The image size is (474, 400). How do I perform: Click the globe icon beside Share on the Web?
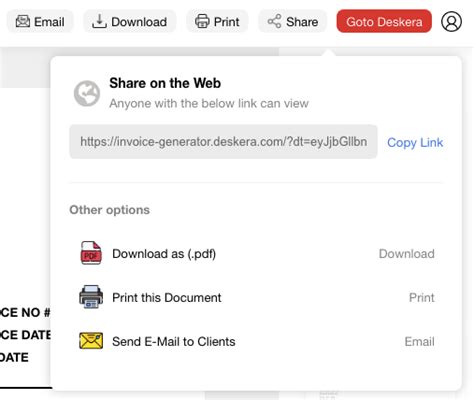coord(87,93)
